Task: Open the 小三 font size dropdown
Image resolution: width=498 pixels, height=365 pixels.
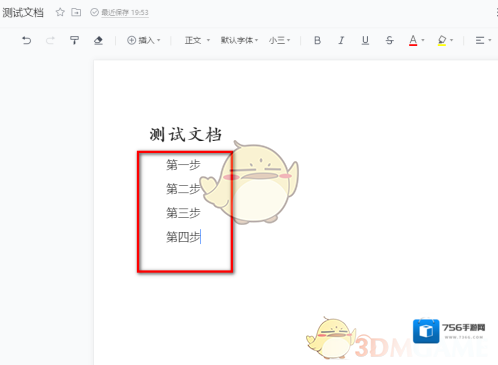Action: point(279,40)
